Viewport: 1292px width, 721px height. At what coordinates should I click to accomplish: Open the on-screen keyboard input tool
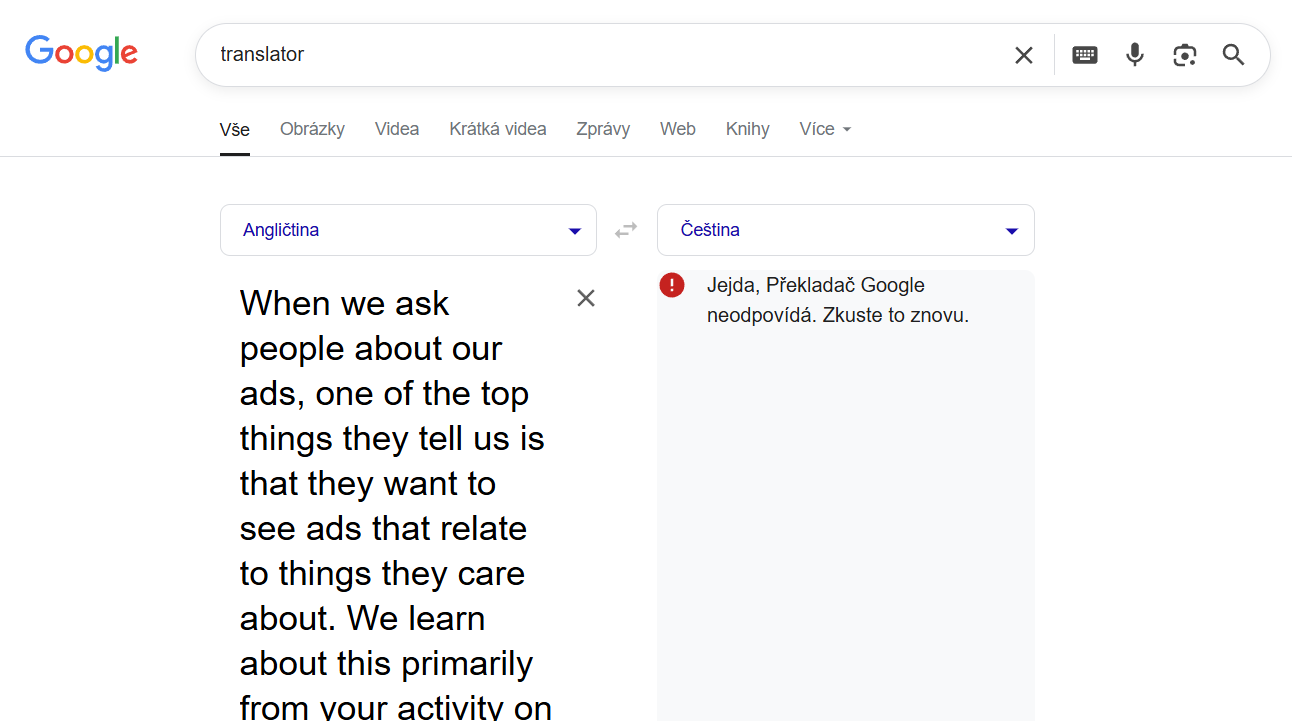pos(1084,55)
